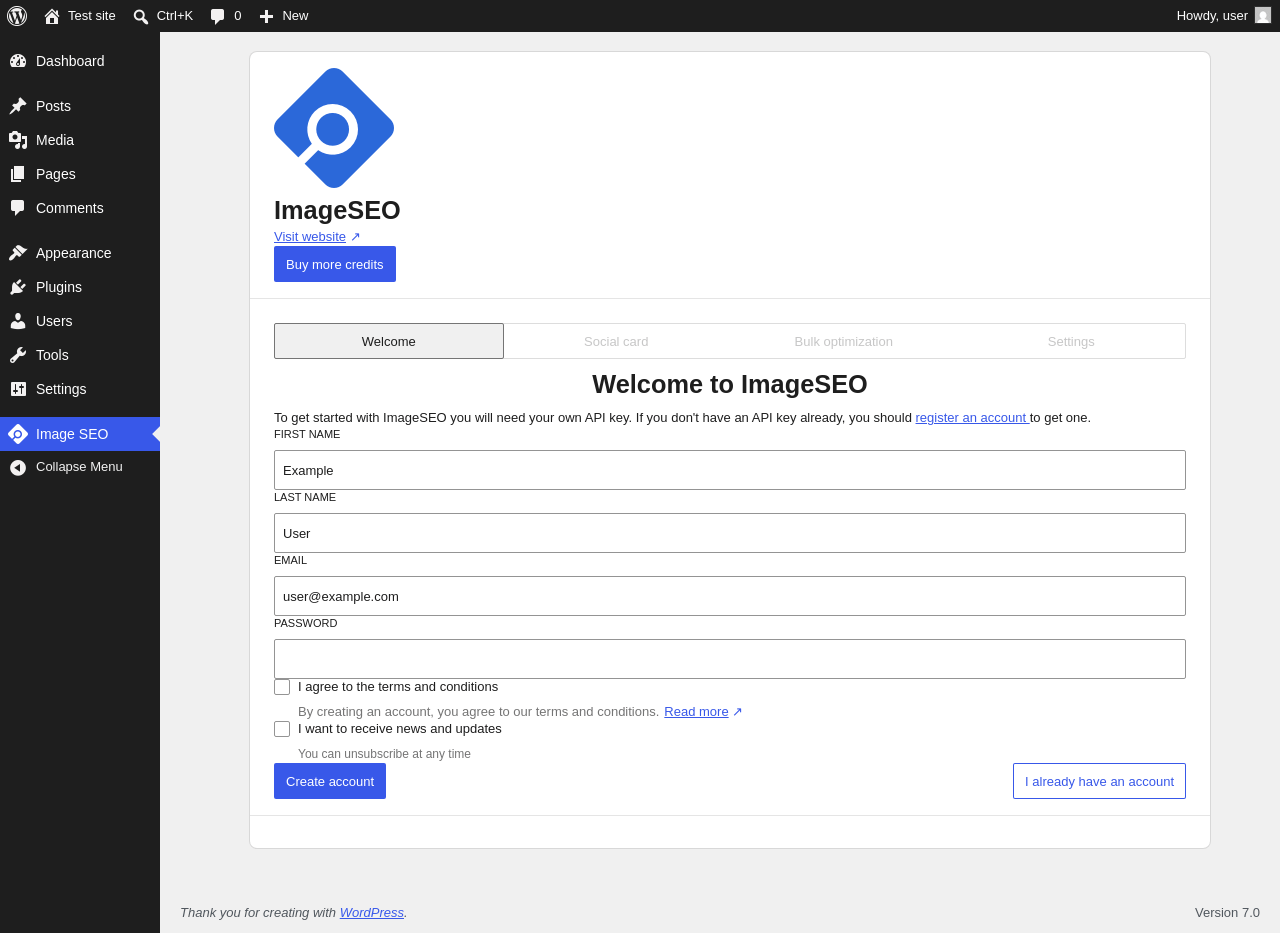Click the Posts pushpin icon
The image size is (1280, 933).
pyautogui.click(x=18, y=106)
